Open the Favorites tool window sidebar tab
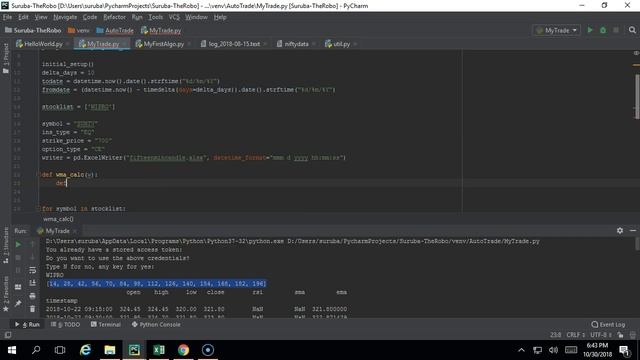 pos(6,293)
